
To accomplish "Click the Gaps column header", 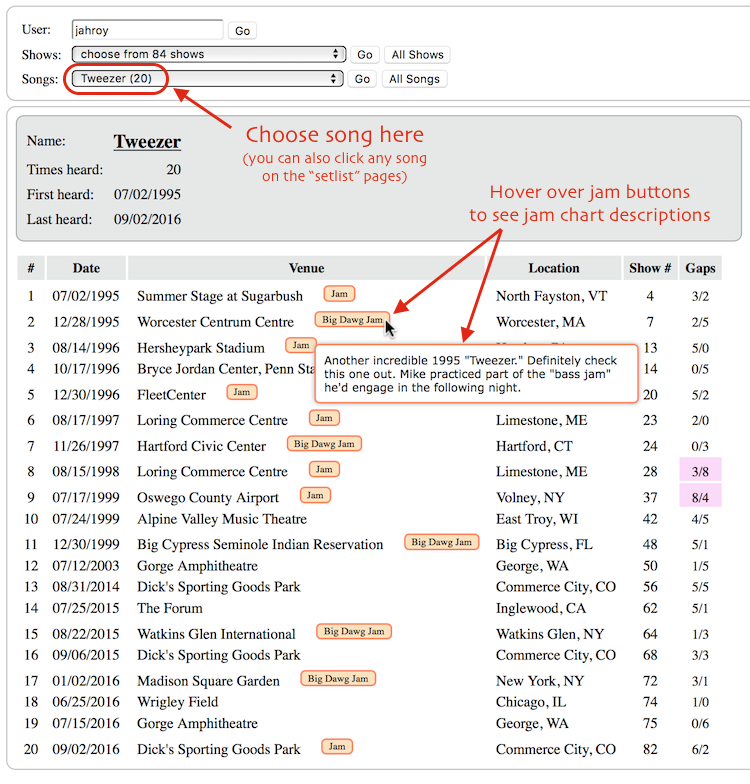I will point(700,268).
